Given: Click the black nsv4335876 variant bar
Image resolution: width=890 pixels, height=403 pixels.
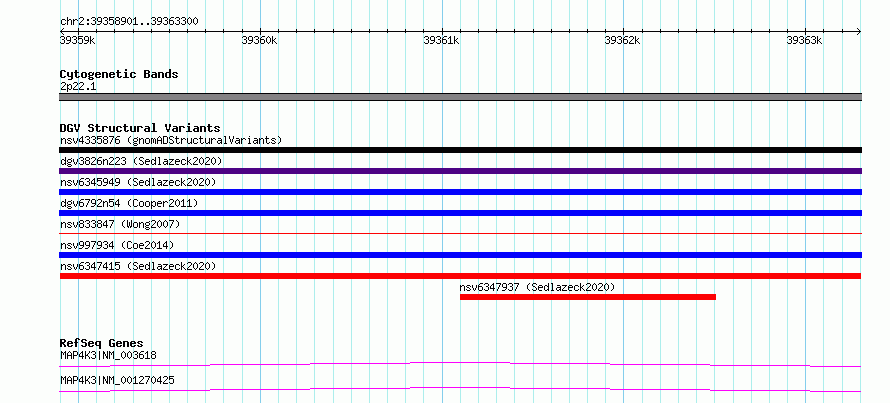Looking at the screenshot, I should coord(460,150).
